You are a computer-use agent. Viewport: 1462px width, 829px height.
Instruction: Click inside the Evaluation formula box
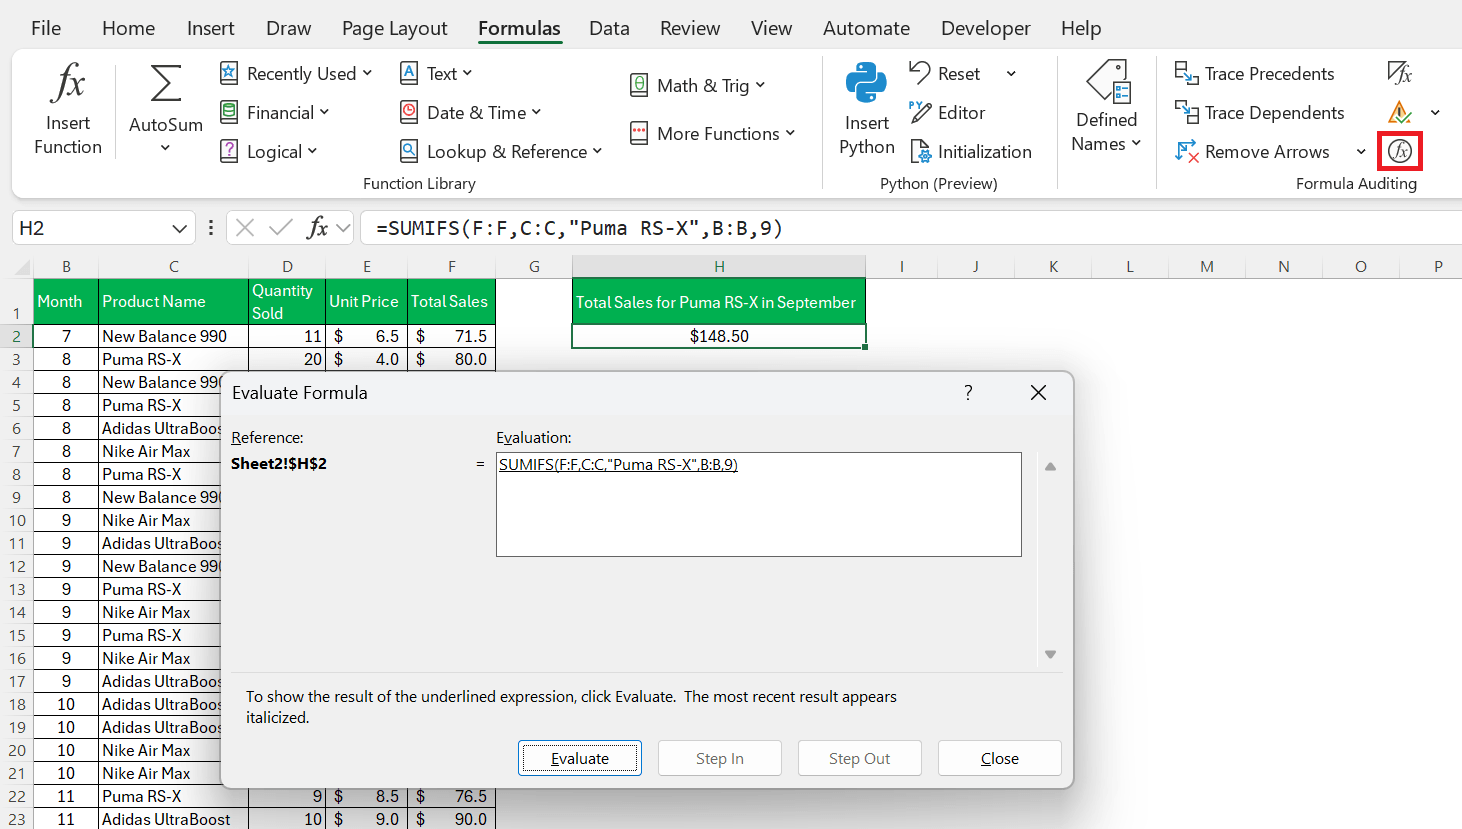click(759, 504)
